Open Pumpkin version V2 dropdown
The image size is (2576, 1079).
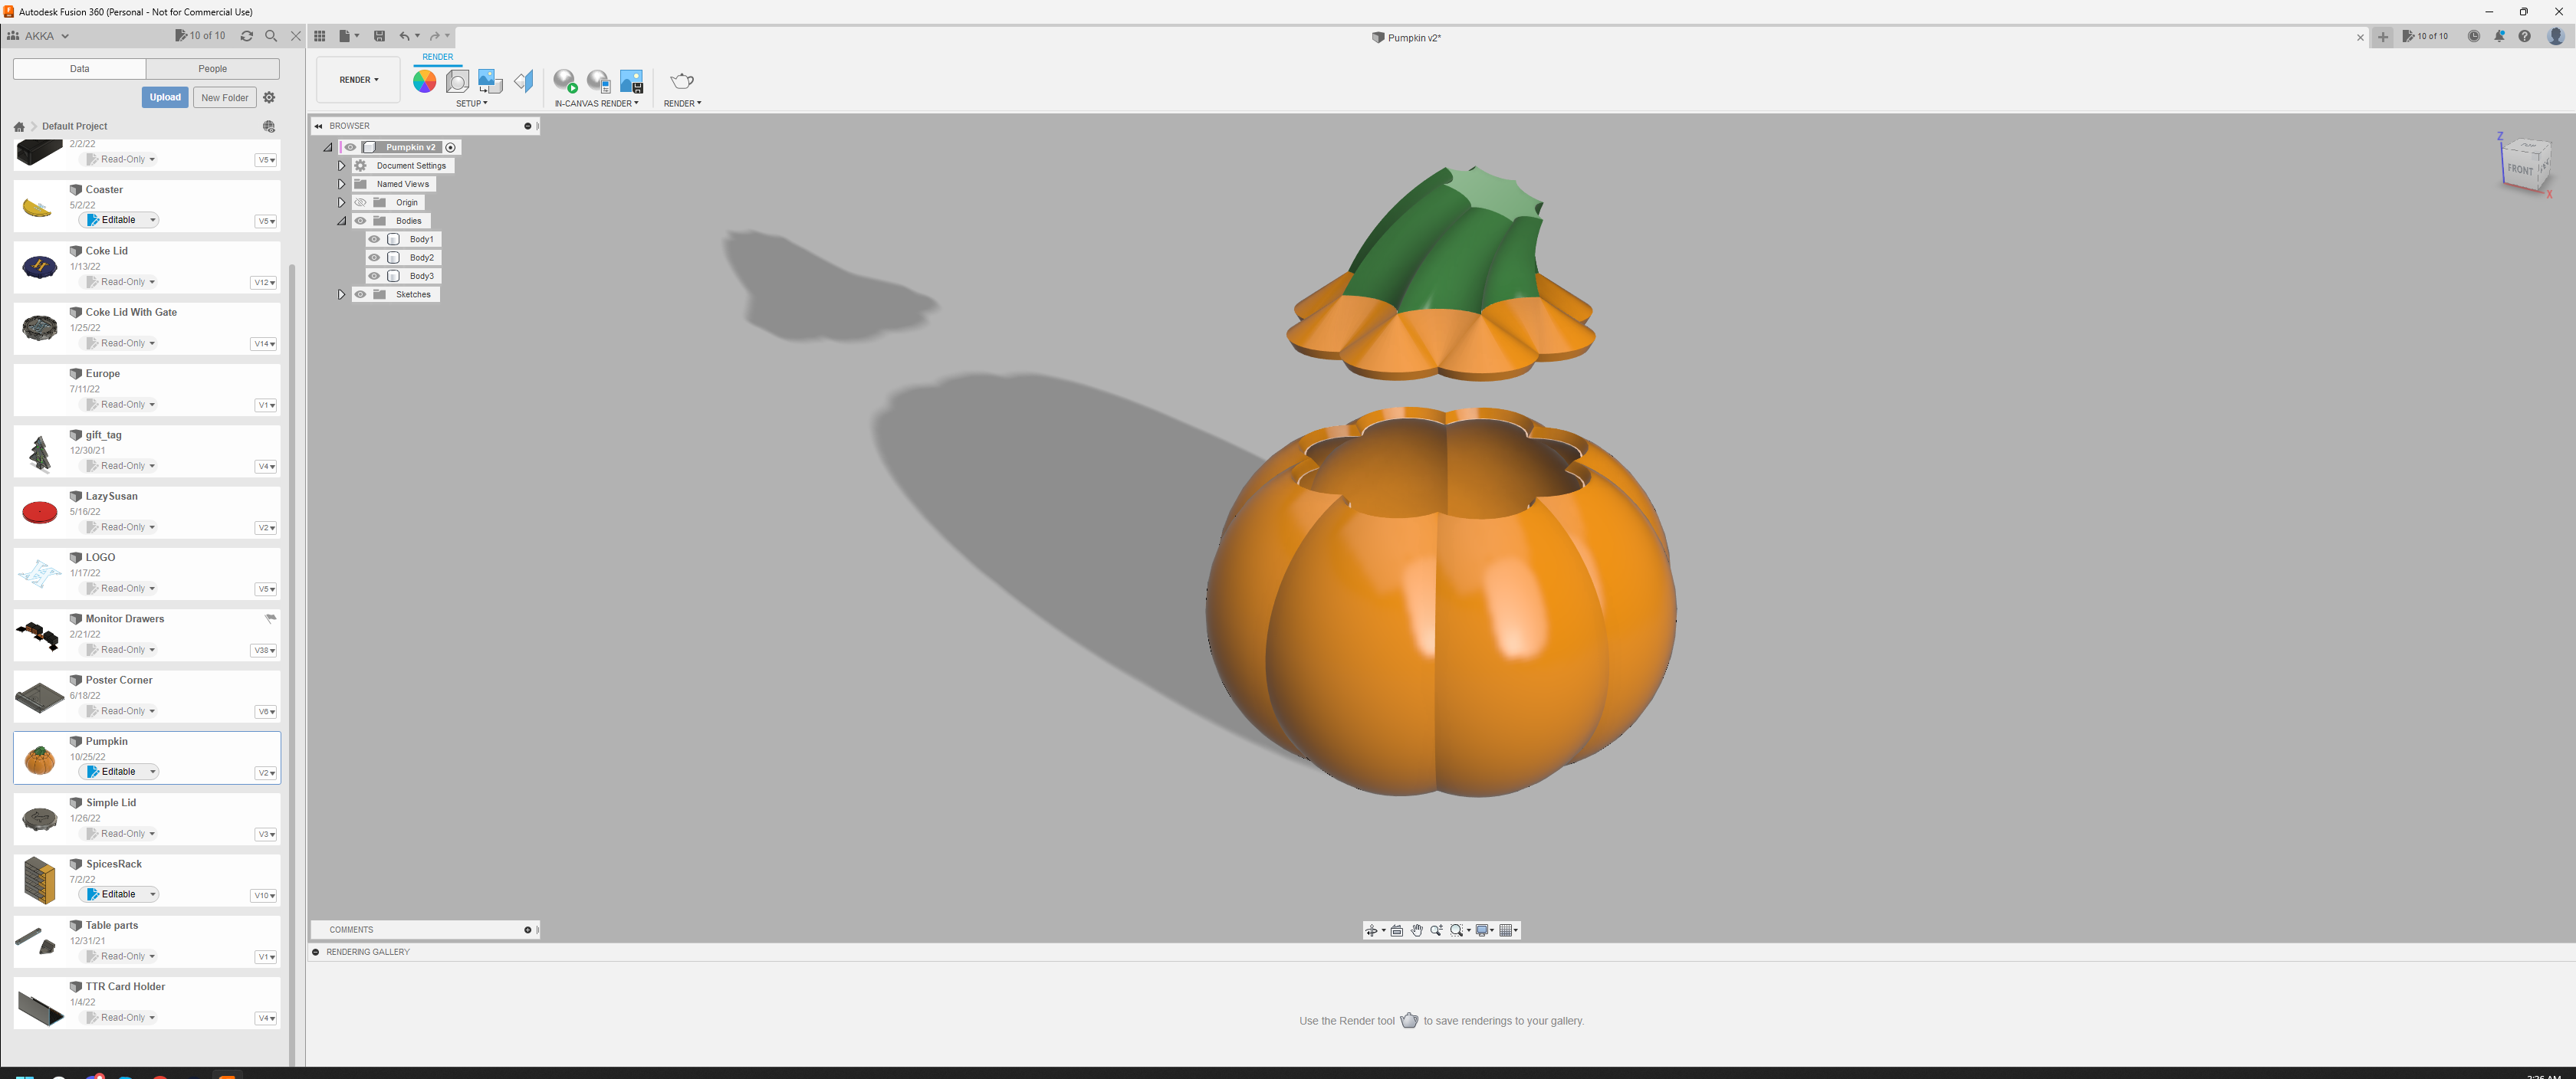click(x=266, y=773)
